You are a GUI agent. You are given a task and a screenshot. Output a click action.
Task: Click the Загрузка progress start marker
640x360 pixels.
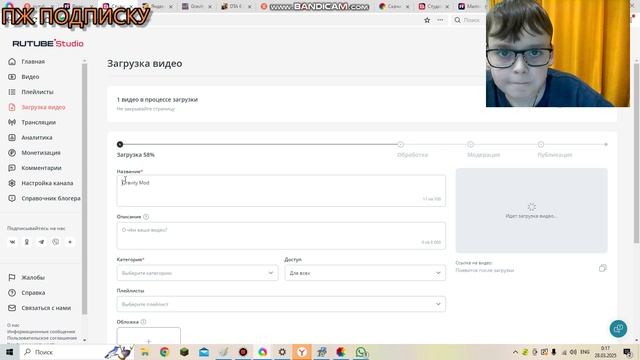[120, 144]
